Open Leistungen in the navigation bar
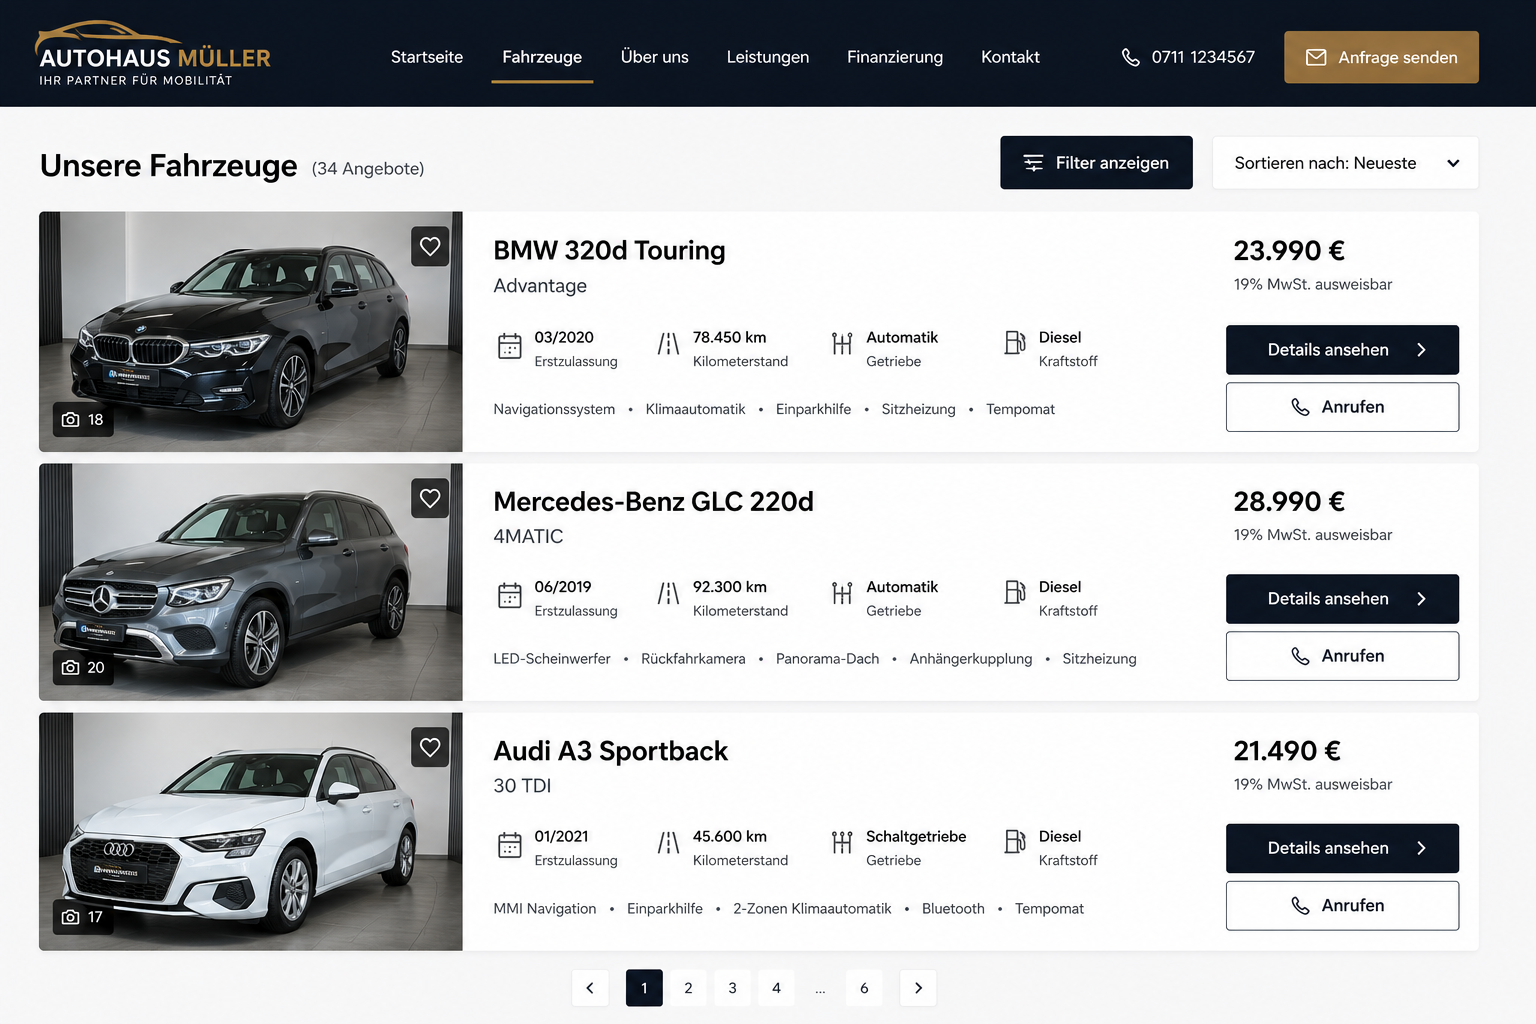Viewport: 1536px width, 1024px height. tap(768, 57)
